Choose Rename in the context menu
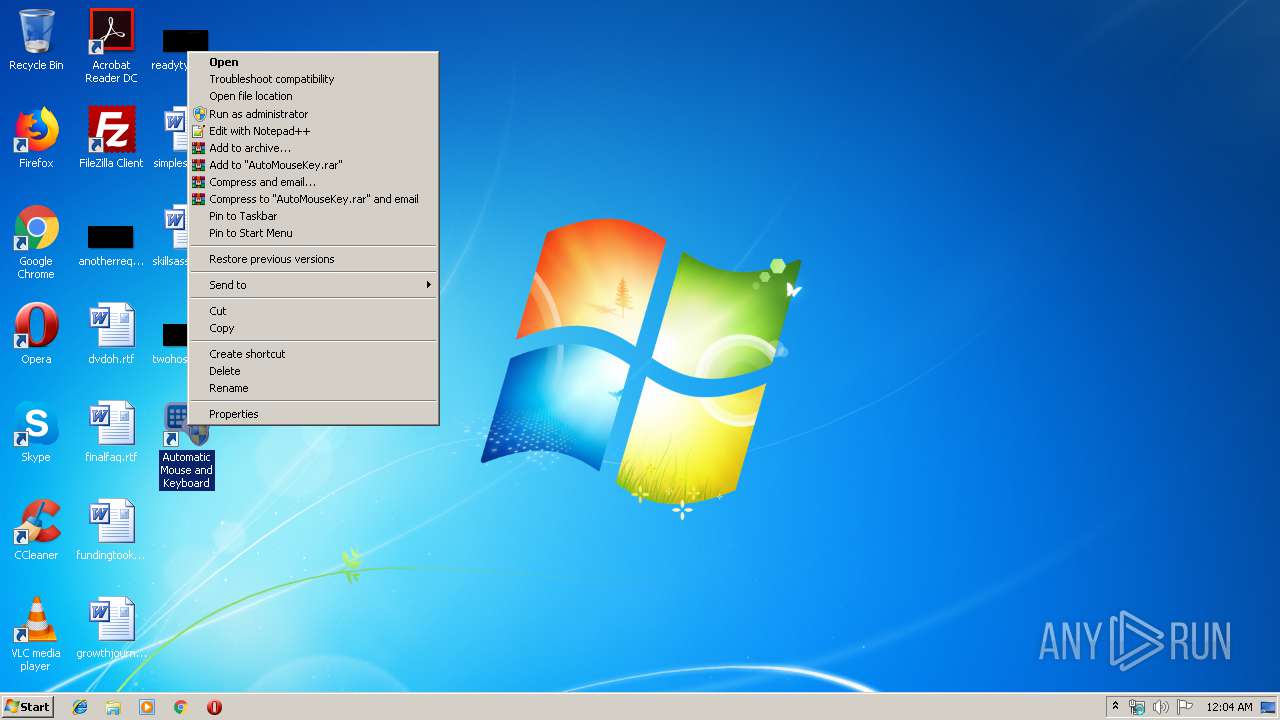Viewport: 1280px width, 720px height. click(314, 388)
